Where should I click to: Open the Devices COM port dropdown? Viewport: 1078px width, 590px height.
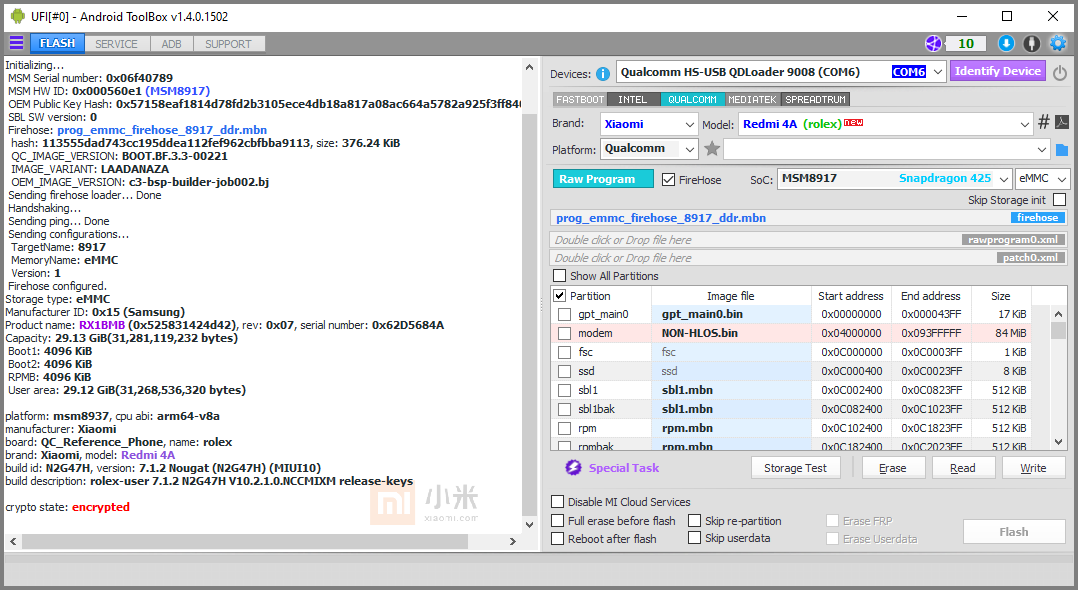point(938,72)
